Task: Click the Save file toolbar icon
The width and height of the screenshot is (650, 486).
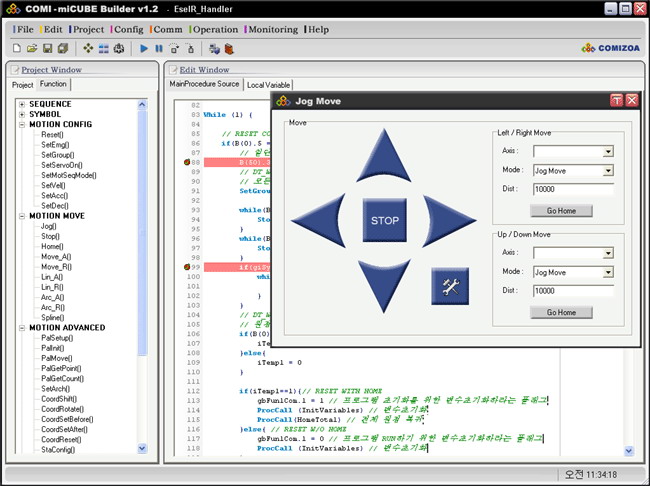Action: coord(48,48)
